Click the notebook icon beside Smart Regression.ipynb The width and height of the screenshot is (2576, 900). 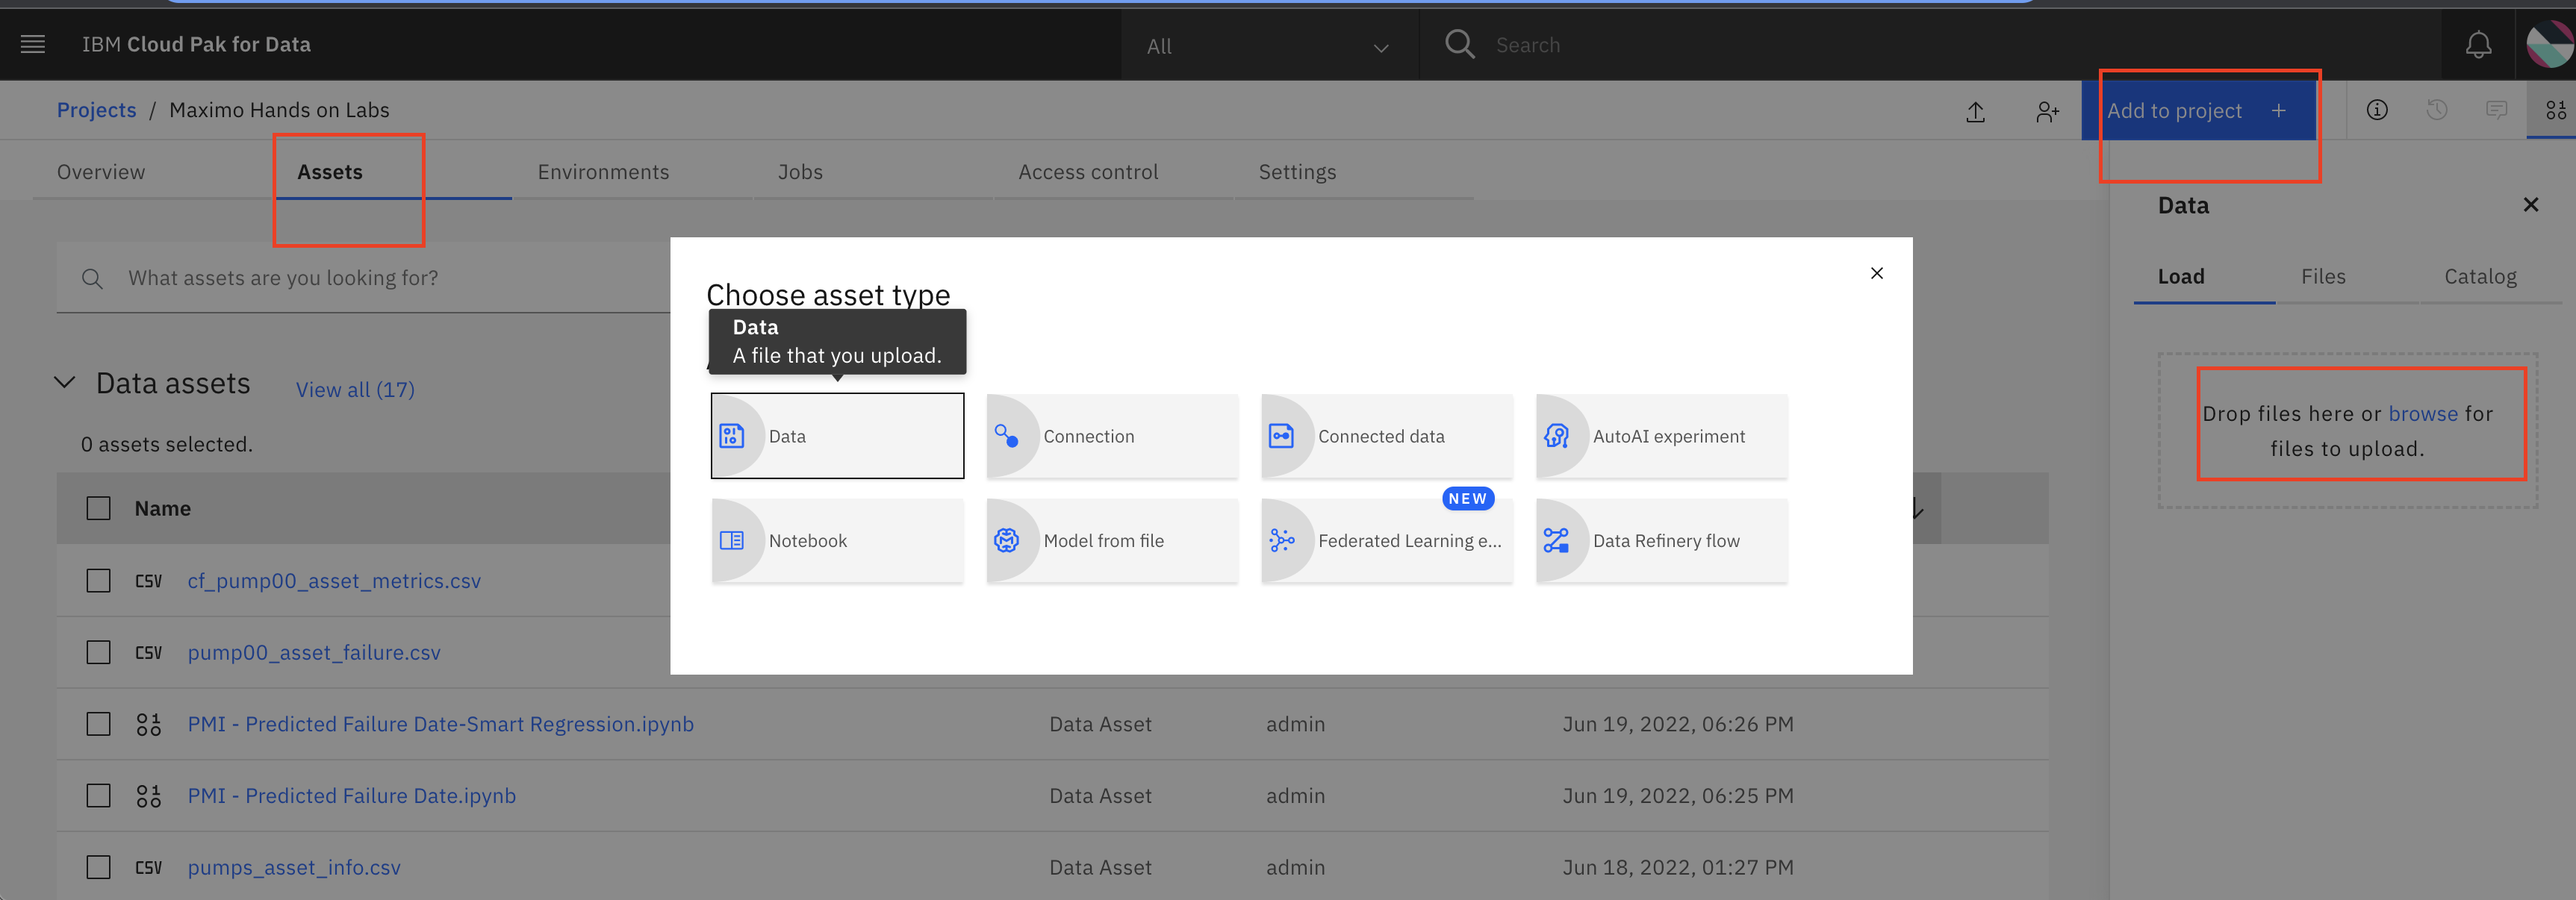pos(148,724)
